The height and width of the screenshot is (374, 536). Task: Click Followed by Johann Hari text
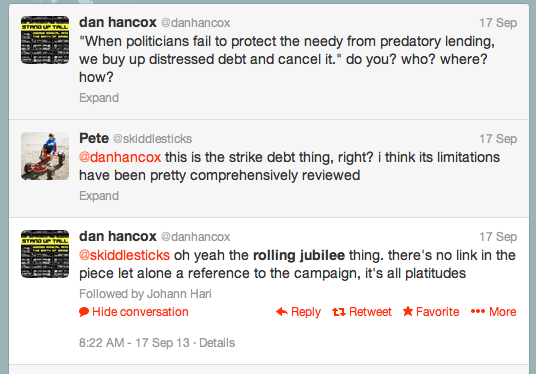(145, 294)
